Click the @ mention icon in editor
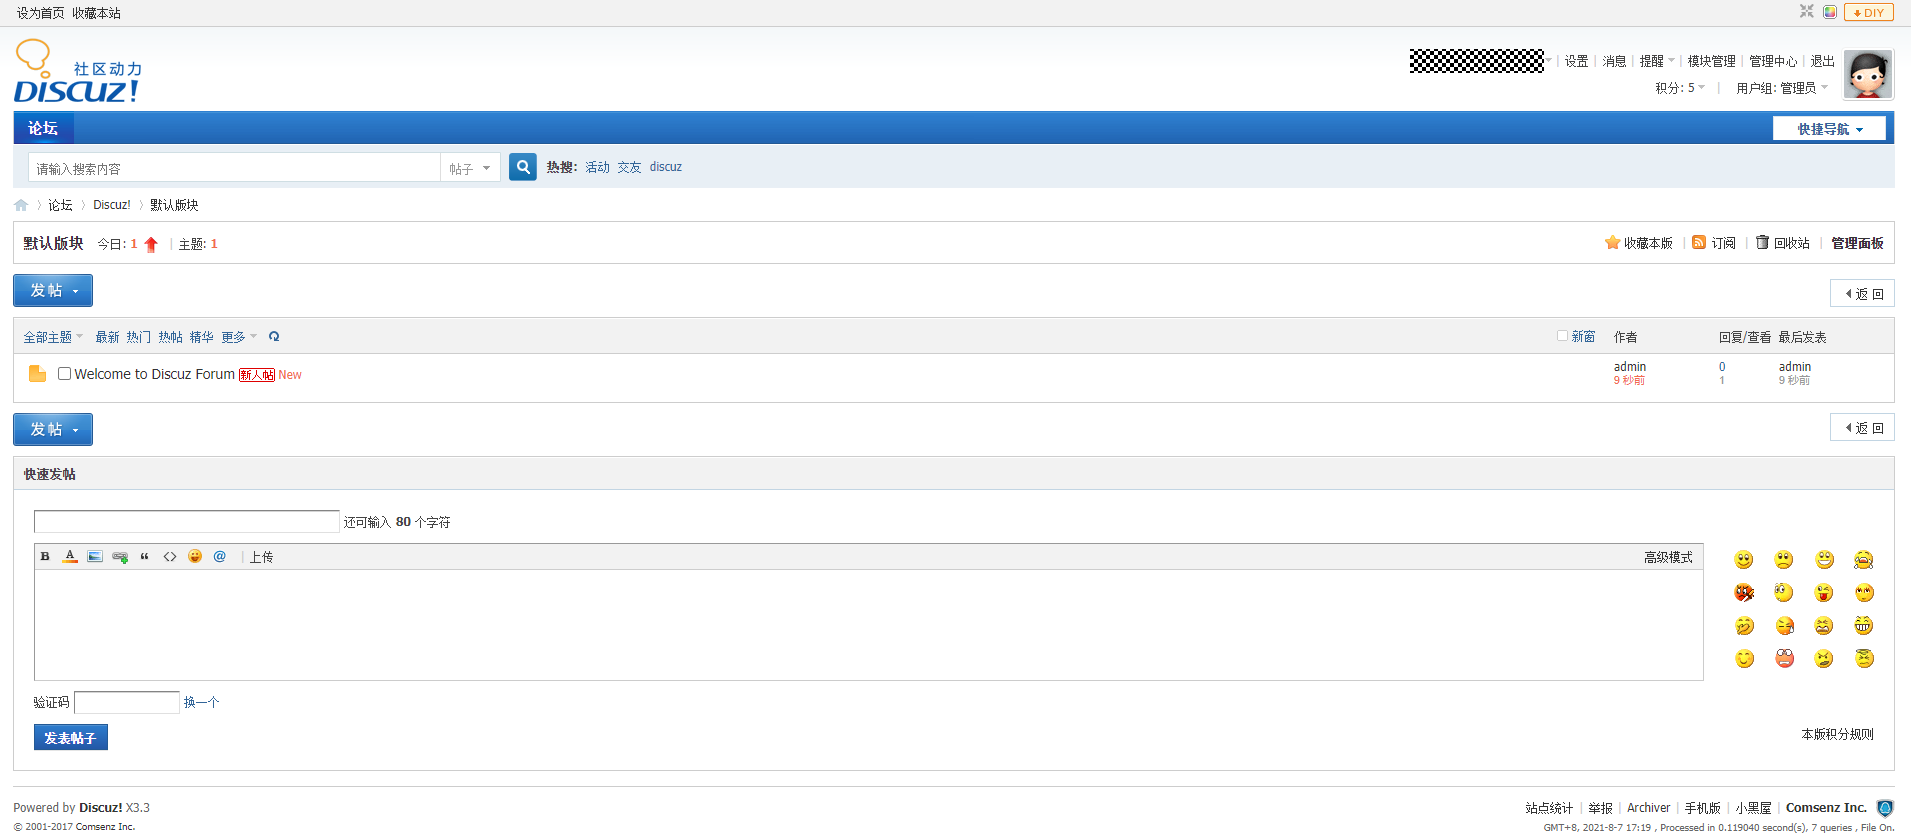1911x836 pixels. 220,557
